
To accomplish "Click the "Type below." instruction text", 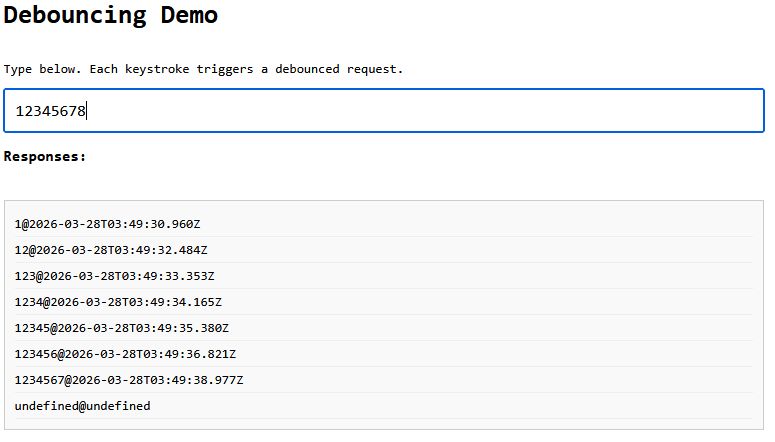I will [x=43, y=69].
